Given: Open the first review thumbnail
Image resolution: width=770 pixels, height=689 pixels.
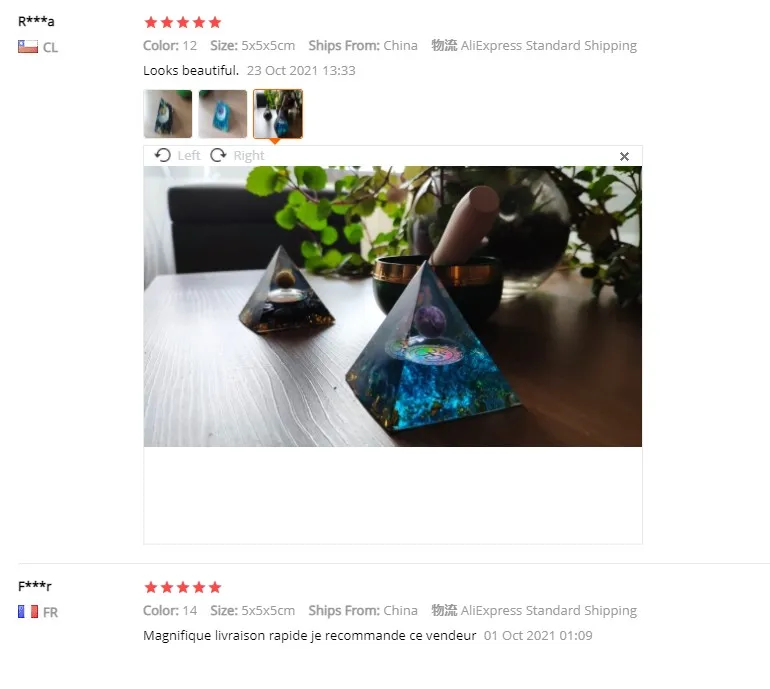Looking at the screenshot, I should pos(168,113).
